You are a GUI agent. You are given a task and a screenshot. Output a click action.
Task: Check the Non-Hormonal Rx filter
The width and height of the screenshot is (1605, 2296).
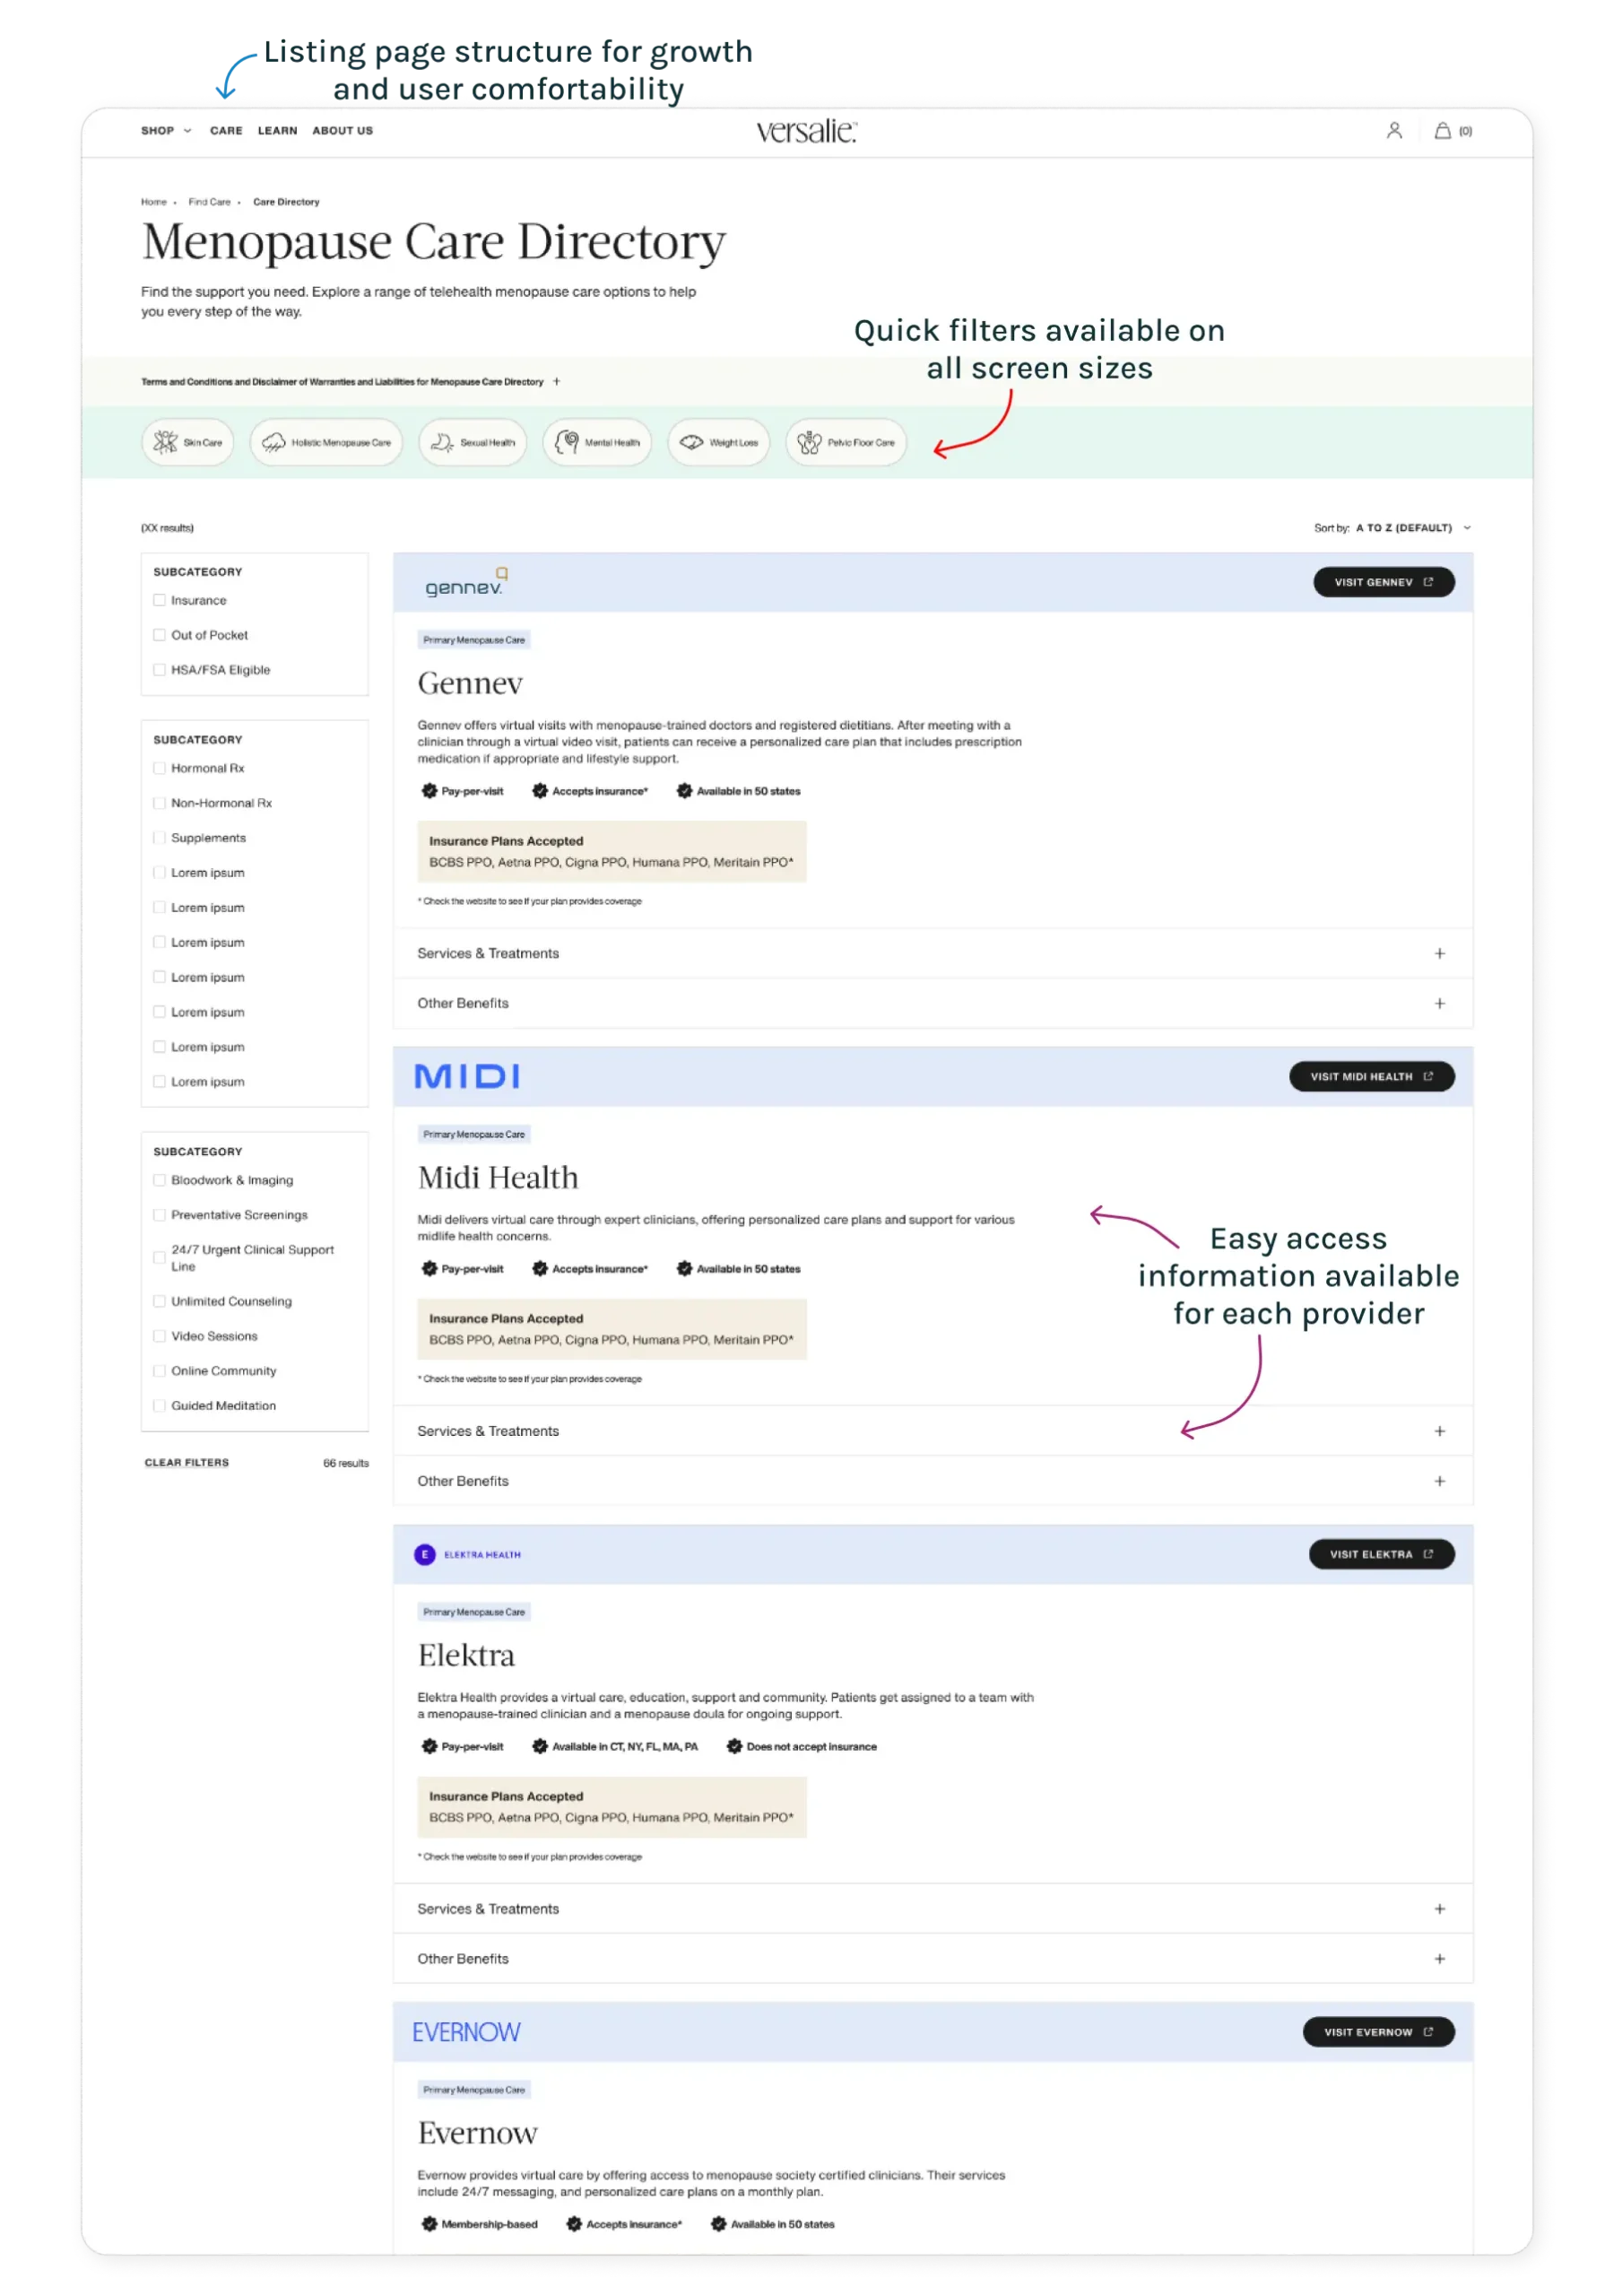[x=159, y=803]
